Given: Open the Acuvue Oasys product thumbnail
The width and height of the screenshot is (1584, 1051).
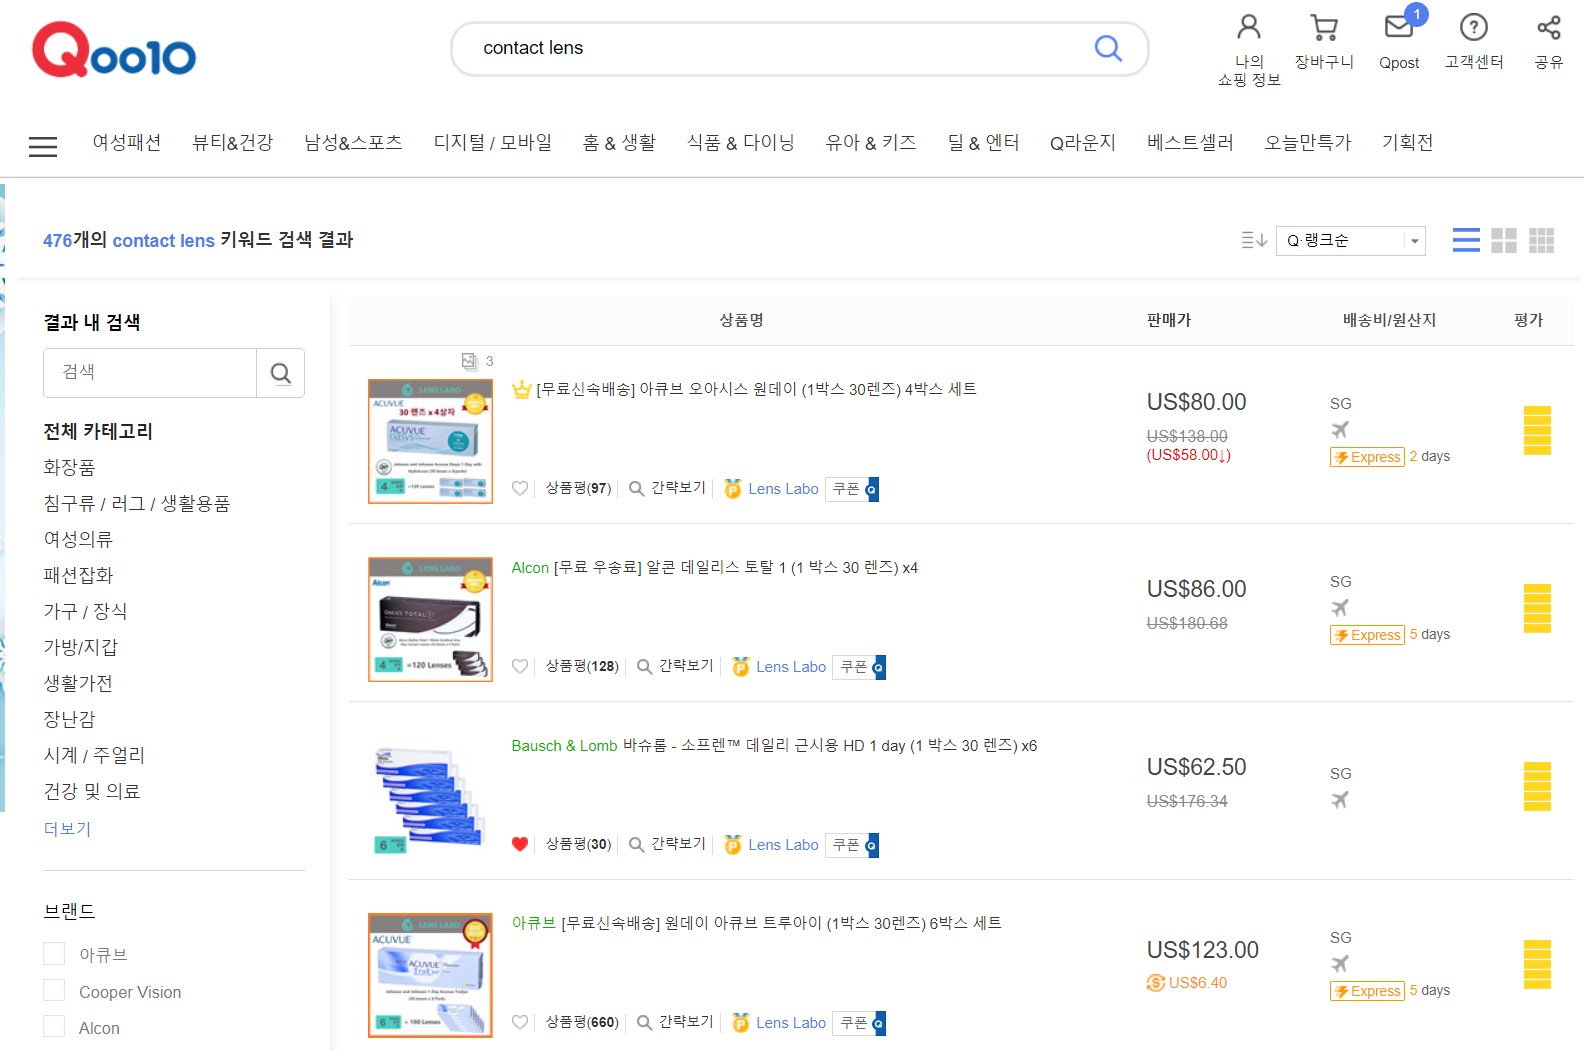Looking at the screenshot, I should pyautogui.click(x=430, y=441).
